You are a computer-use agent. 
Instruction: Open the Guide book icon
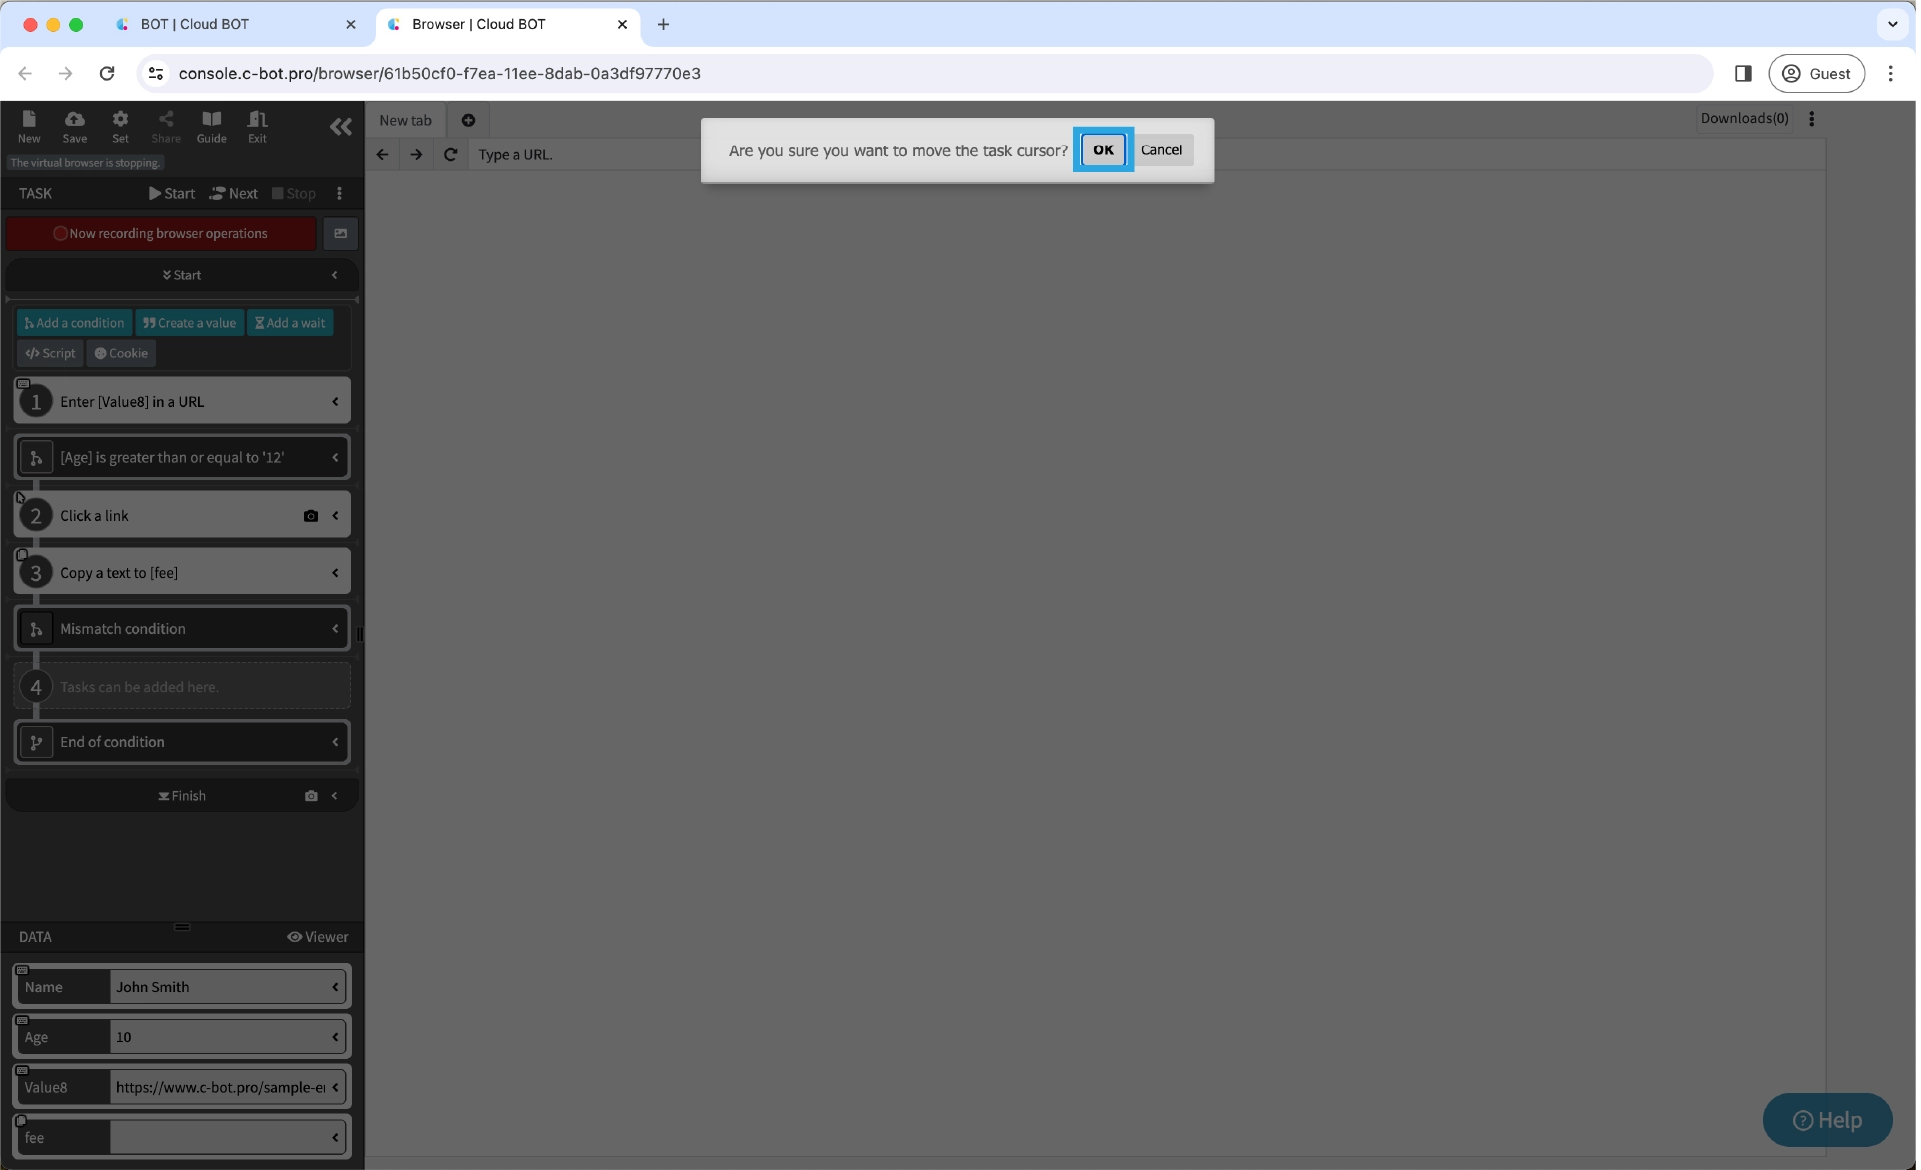(x=211, y=126)
